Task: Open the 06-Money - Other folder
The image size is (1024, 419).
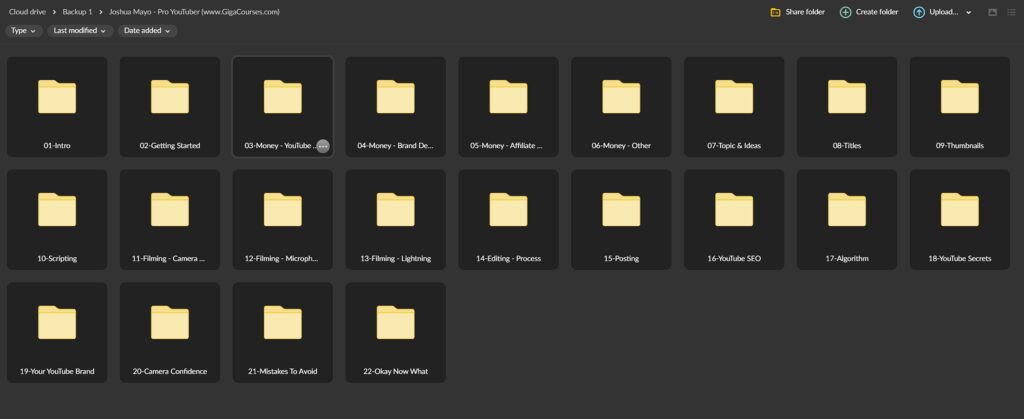Action: [621, 106]
